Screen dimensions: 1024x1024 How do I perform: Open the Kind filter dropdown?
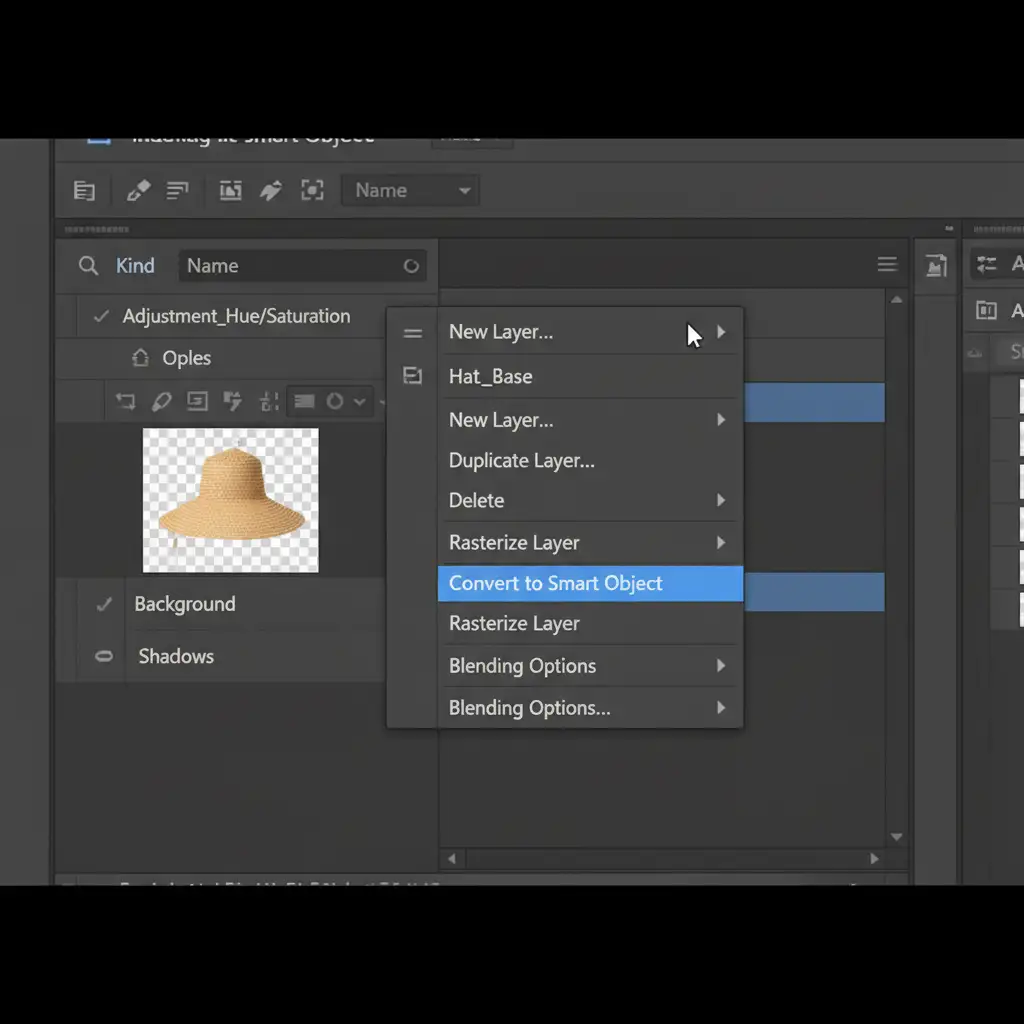tap(135, 266)
